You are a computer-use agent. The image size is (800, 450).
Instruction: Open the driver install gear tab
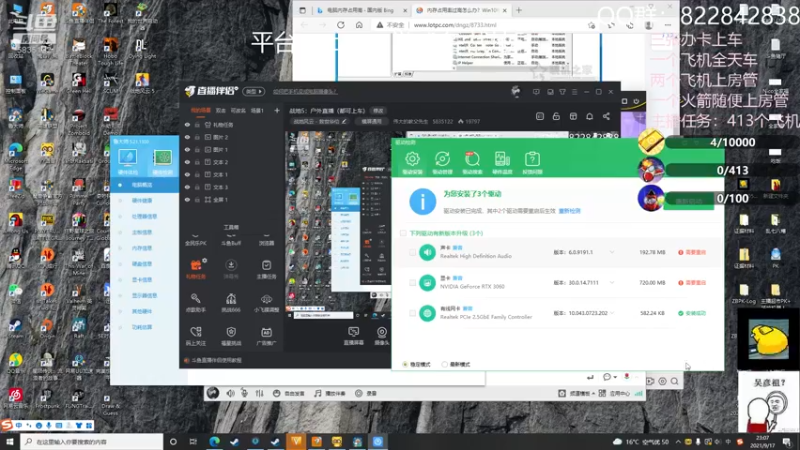click(412, 159)
